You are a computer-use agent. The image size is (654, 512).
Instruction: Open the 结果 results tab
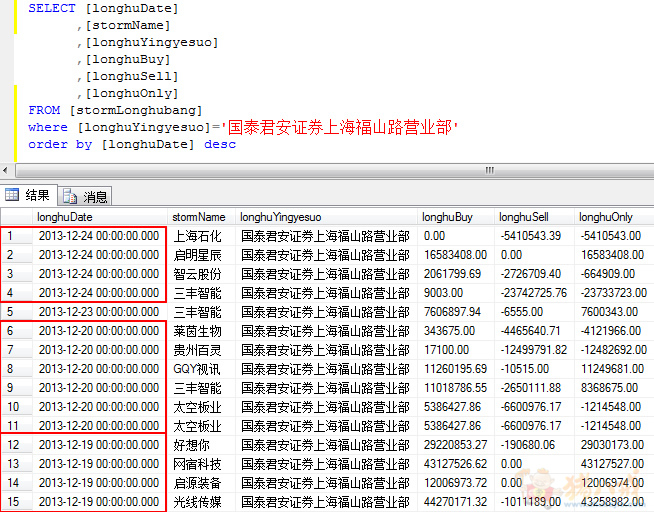(28, 195)
